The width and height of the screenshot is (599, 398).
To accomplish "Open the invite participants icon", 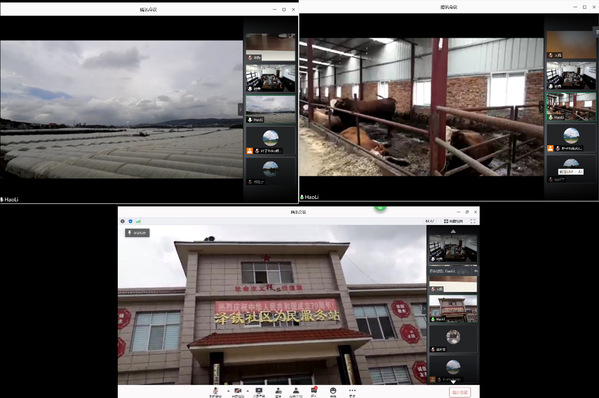I will pyautogui.click(x=278, y=392).
